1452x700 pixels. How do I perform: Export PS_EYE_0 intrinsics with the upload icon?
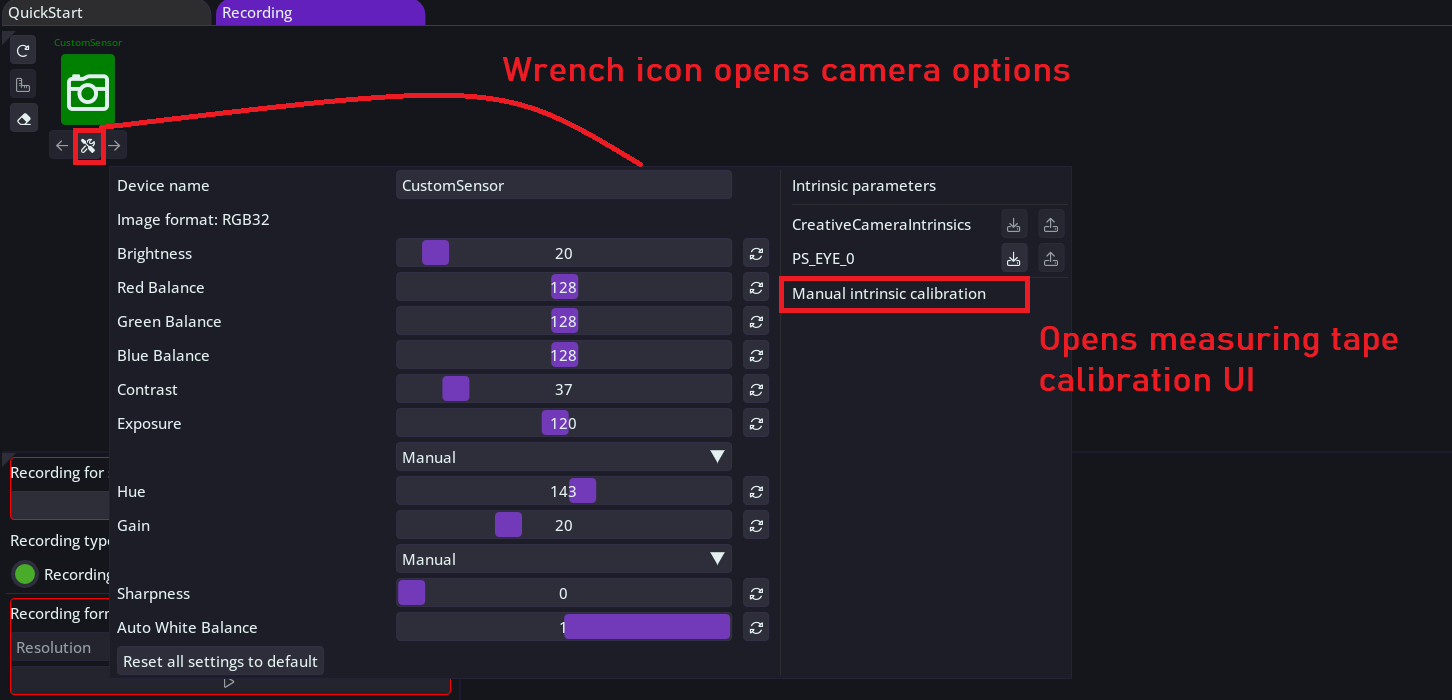(1051, 259)
